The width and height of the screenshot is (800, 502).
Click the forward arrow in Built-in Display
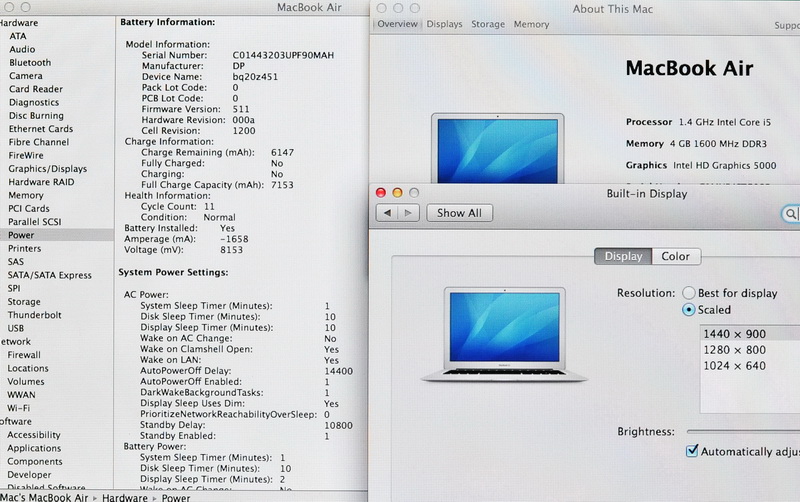pos(408,213)
